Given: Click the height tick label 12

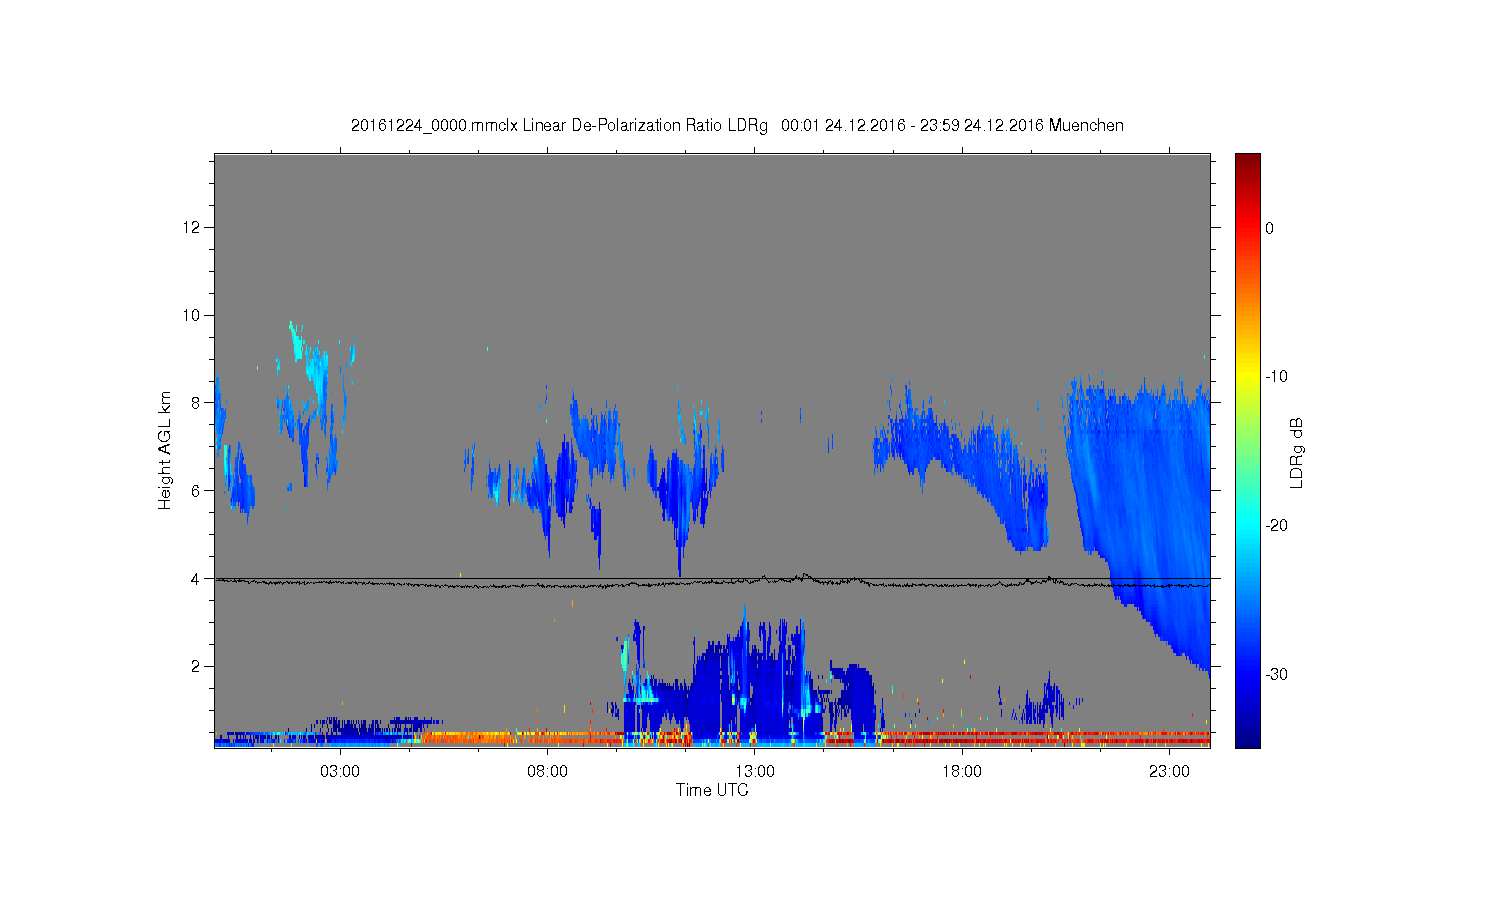Looking at the screenshot, I should (191, 227).
